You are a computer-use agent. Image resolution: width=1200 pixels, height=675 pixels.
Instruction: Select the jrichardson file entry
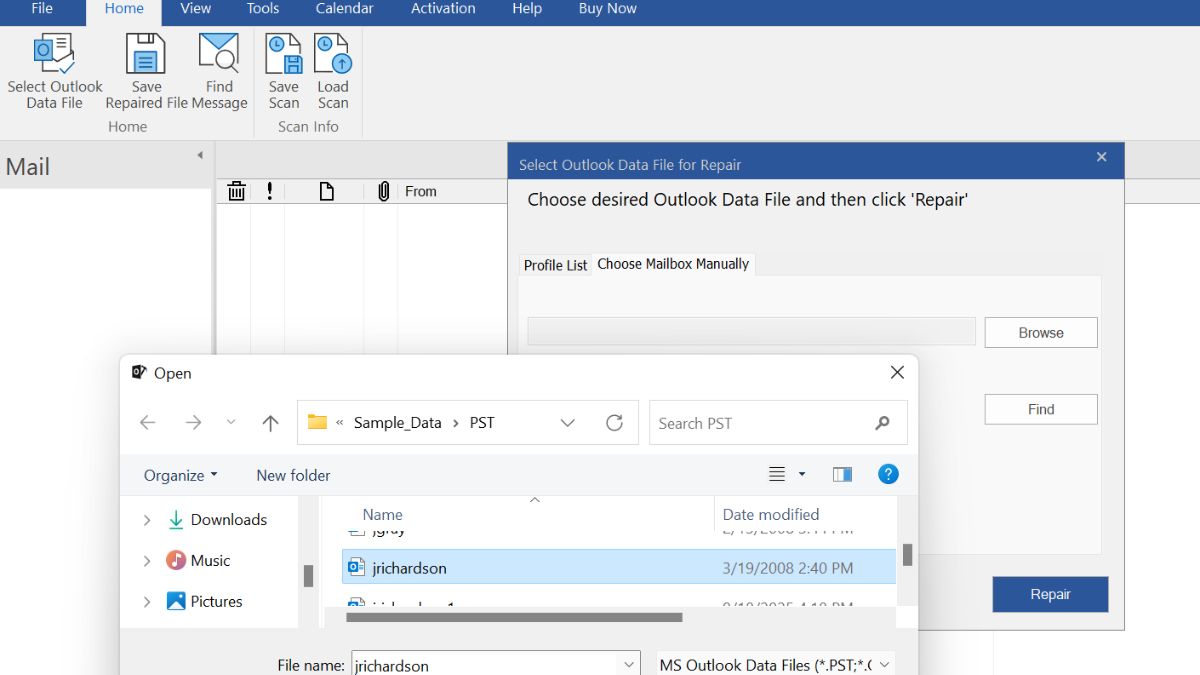[619, 568]
